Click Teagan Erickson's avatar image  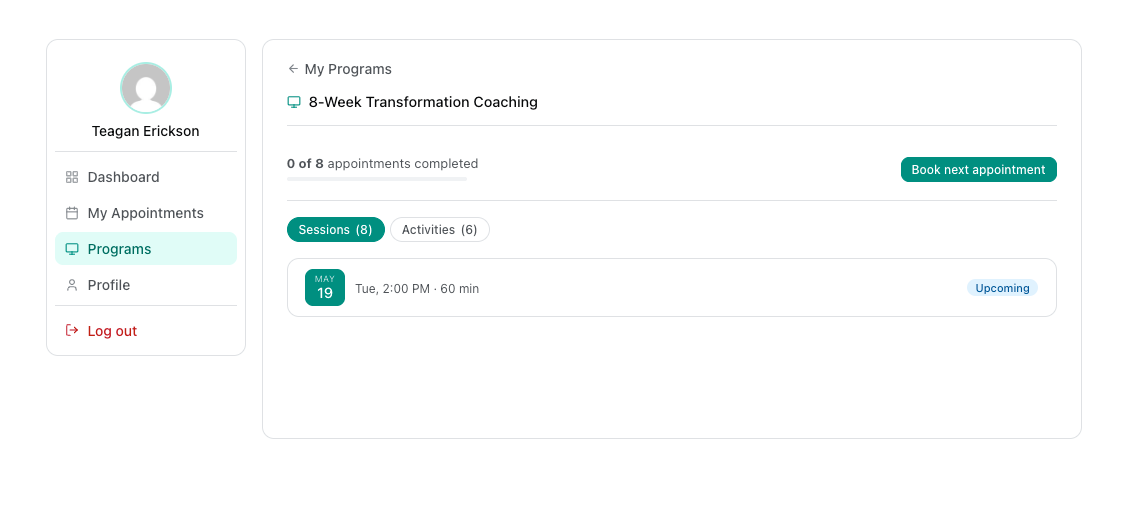[x=146, y=88]
